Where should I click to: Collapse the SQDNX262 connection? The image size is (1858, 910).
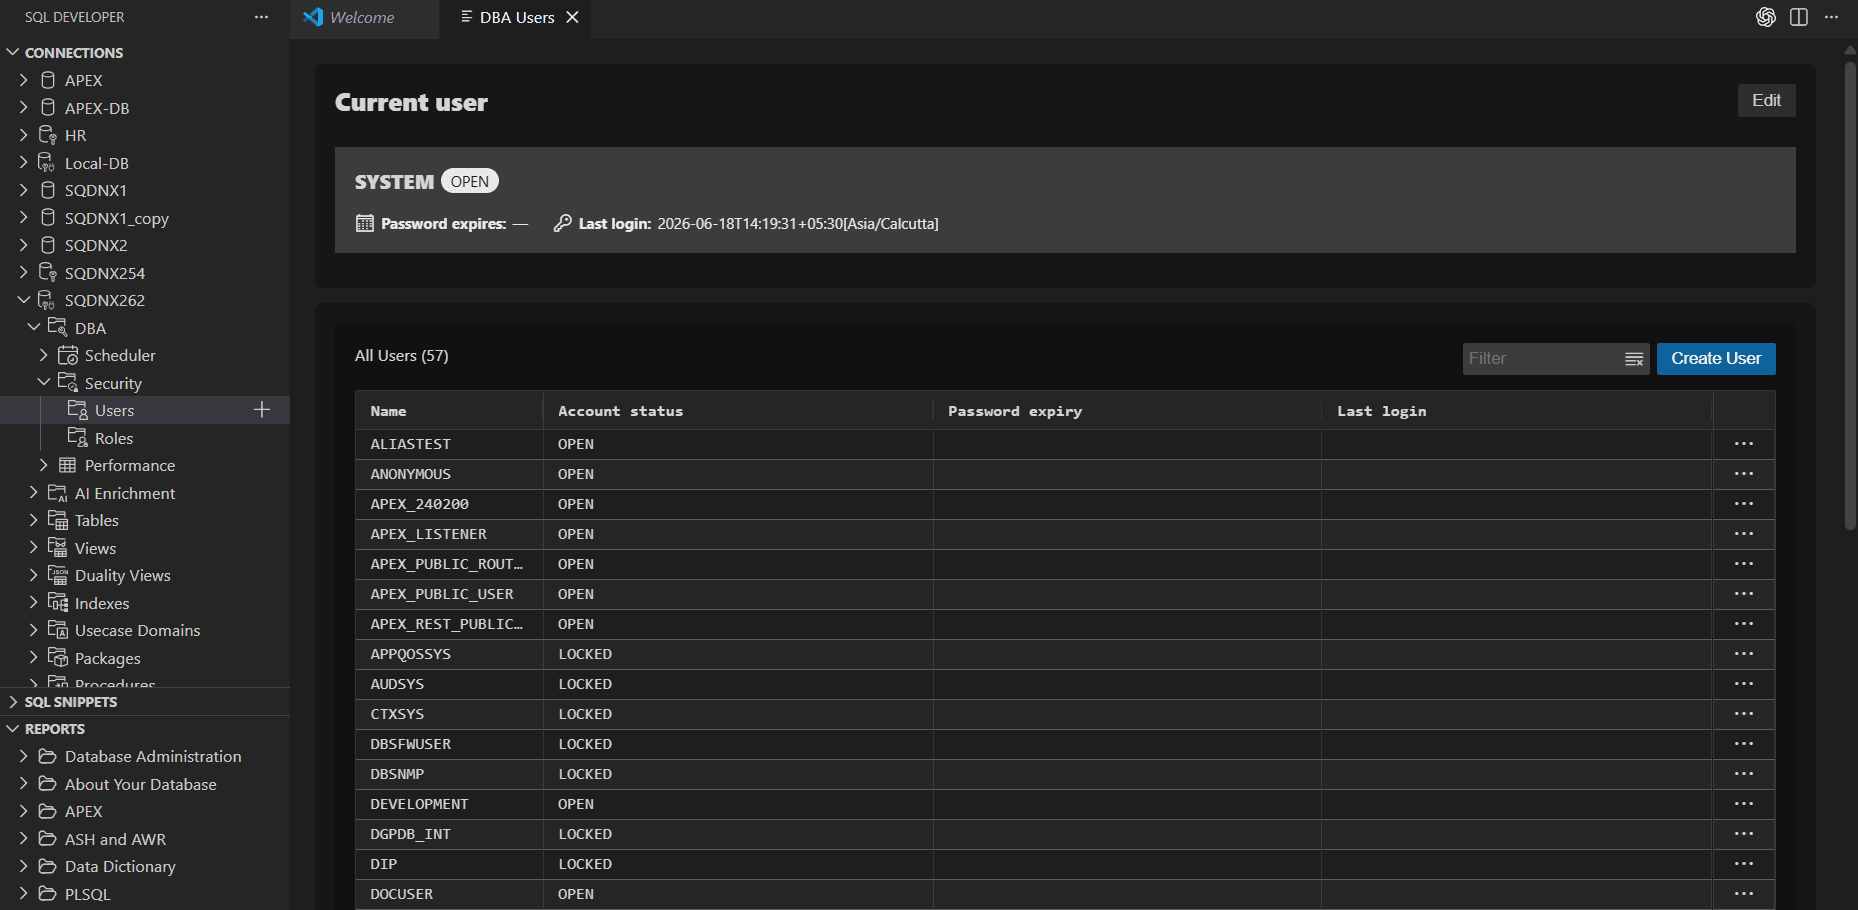(x=24, y=300)
